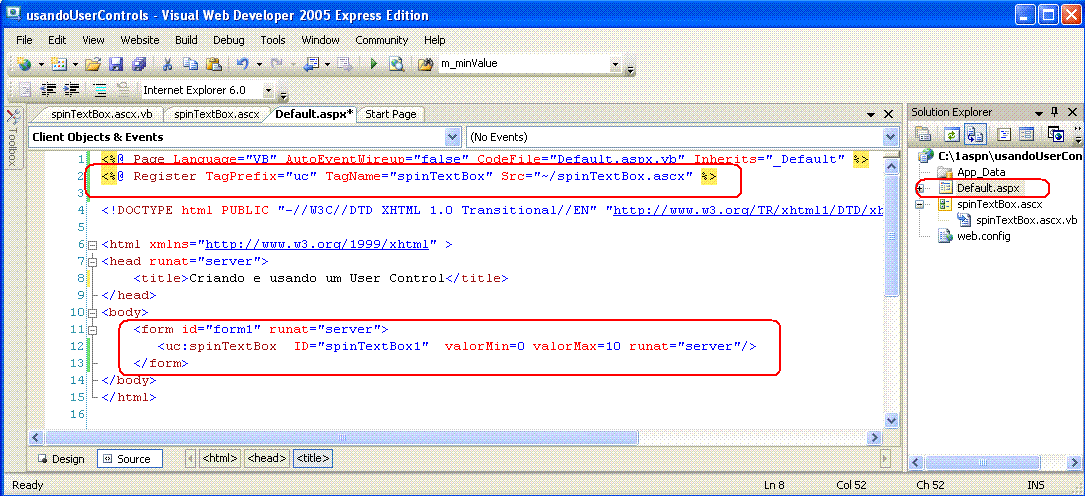The image size is (1085, 496).
Task: Open the m_minValue find combo box dropdown
Action: (615, 64)
